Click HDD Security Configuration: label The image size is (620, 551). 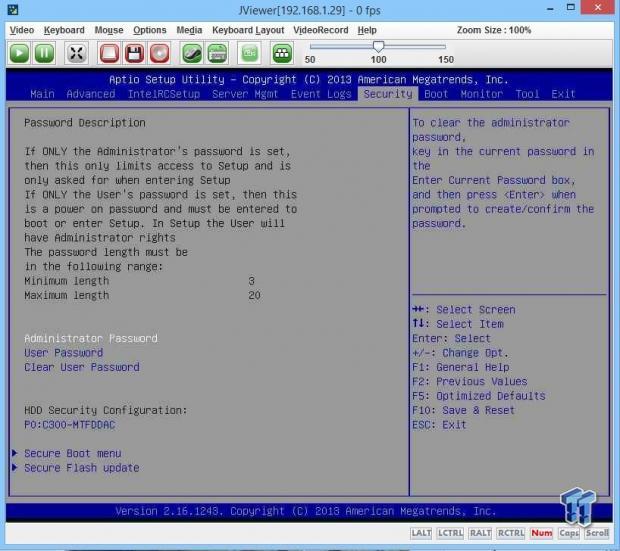[106, 410]
